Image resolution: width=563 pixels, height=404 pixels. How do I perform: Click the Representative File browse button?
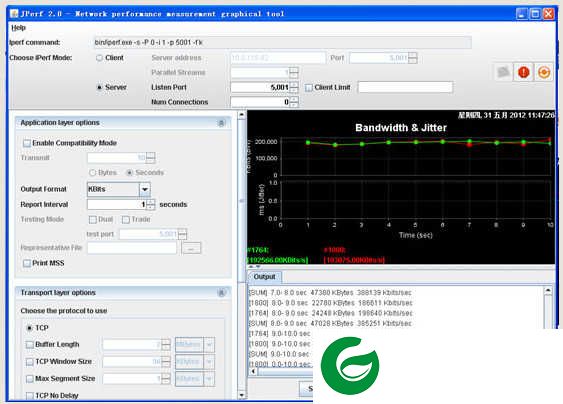coord(191,248)
